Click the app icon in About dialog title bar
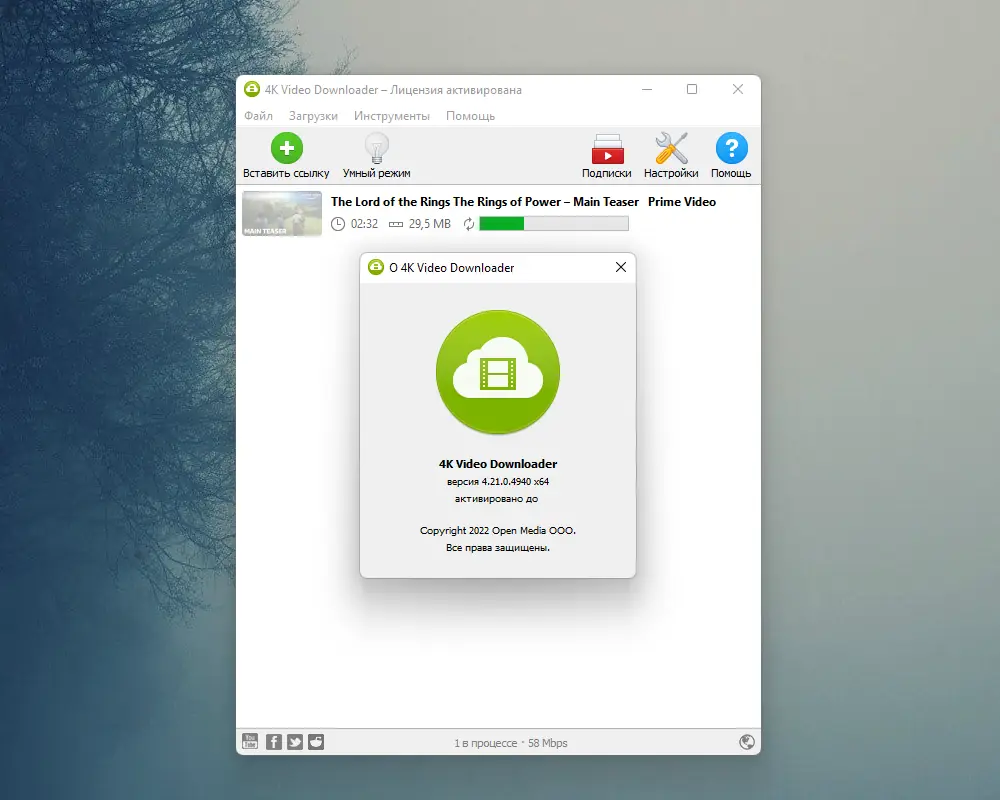This screenshot has height=800, width=1000. coord(376,267)
